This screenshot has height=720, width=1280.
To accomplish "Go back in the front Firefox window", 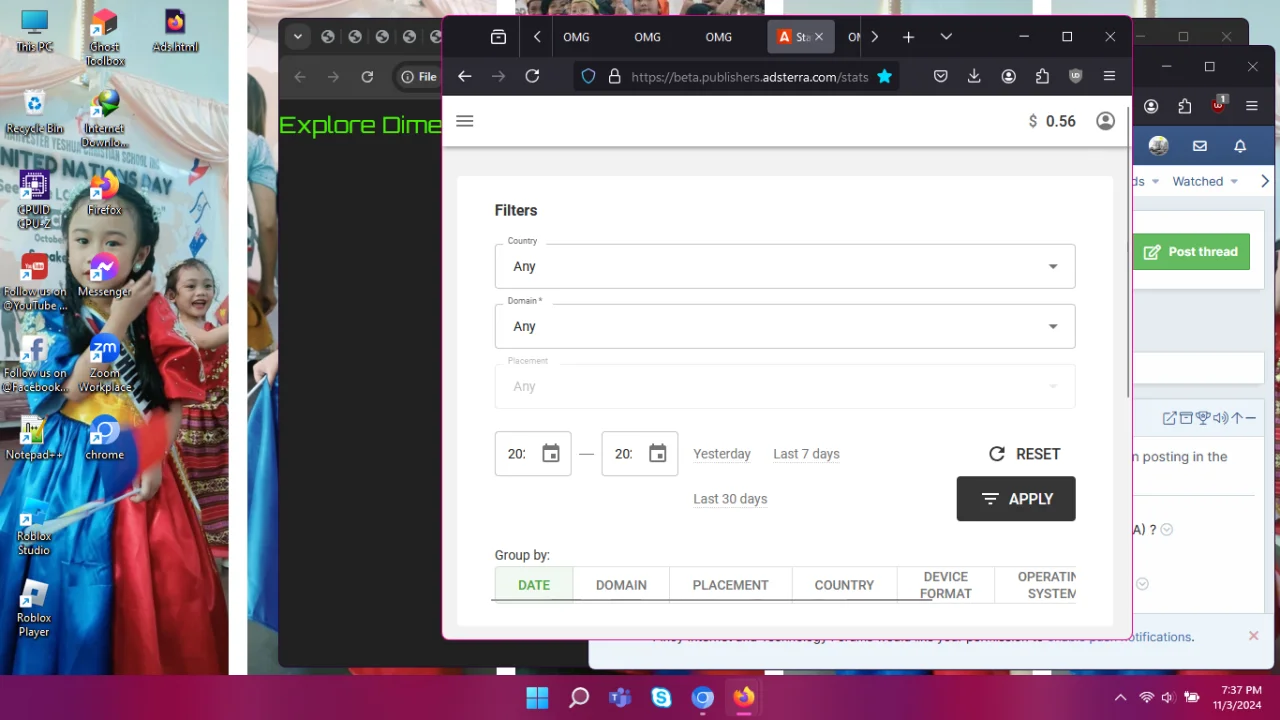I will click(x=464, y=76).
